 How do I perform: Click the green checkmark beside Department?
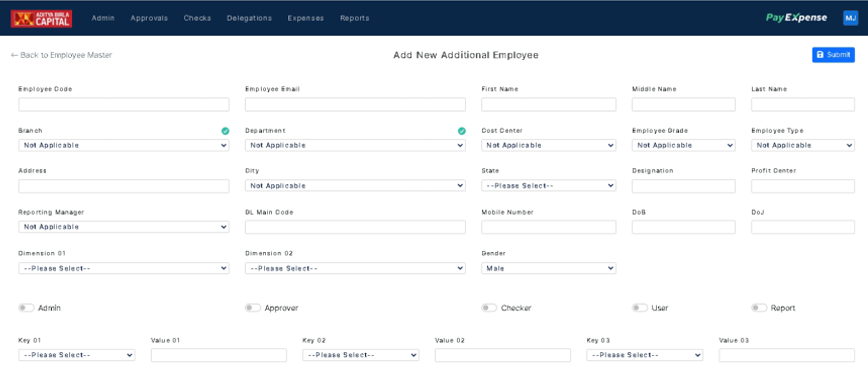coord(462,131)
